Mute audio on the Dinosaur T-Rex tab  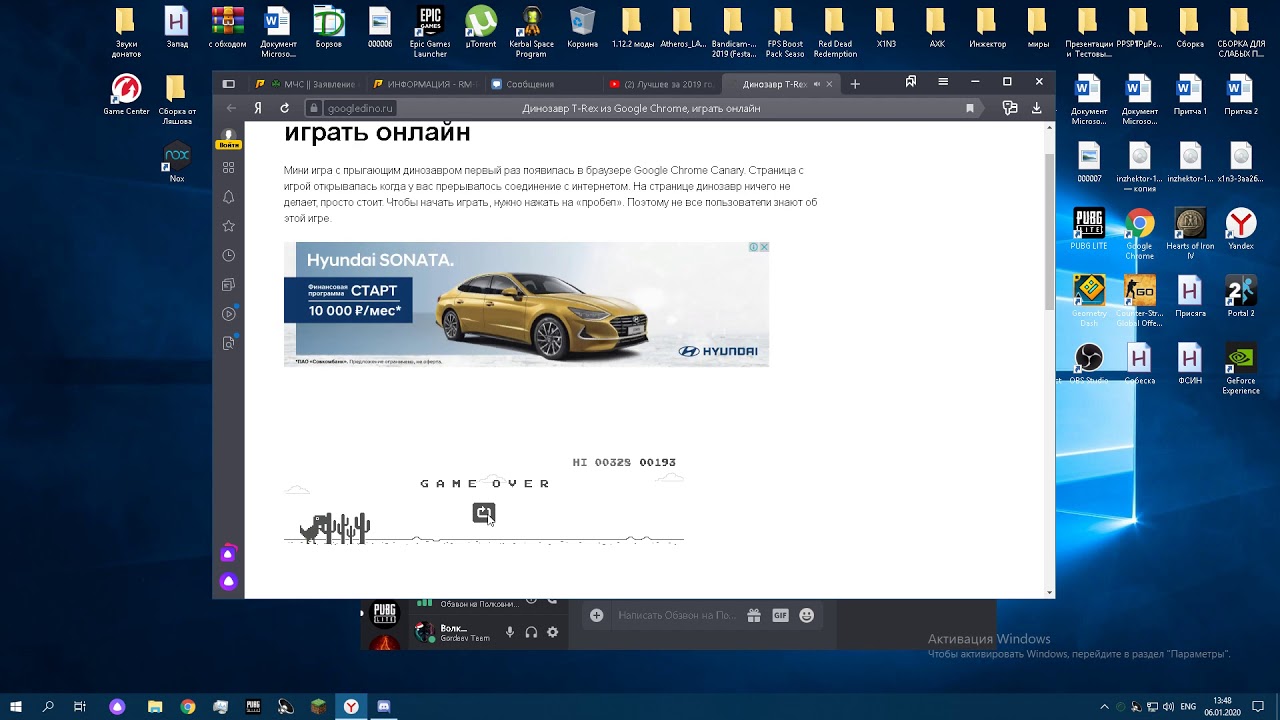coord(818,84)
